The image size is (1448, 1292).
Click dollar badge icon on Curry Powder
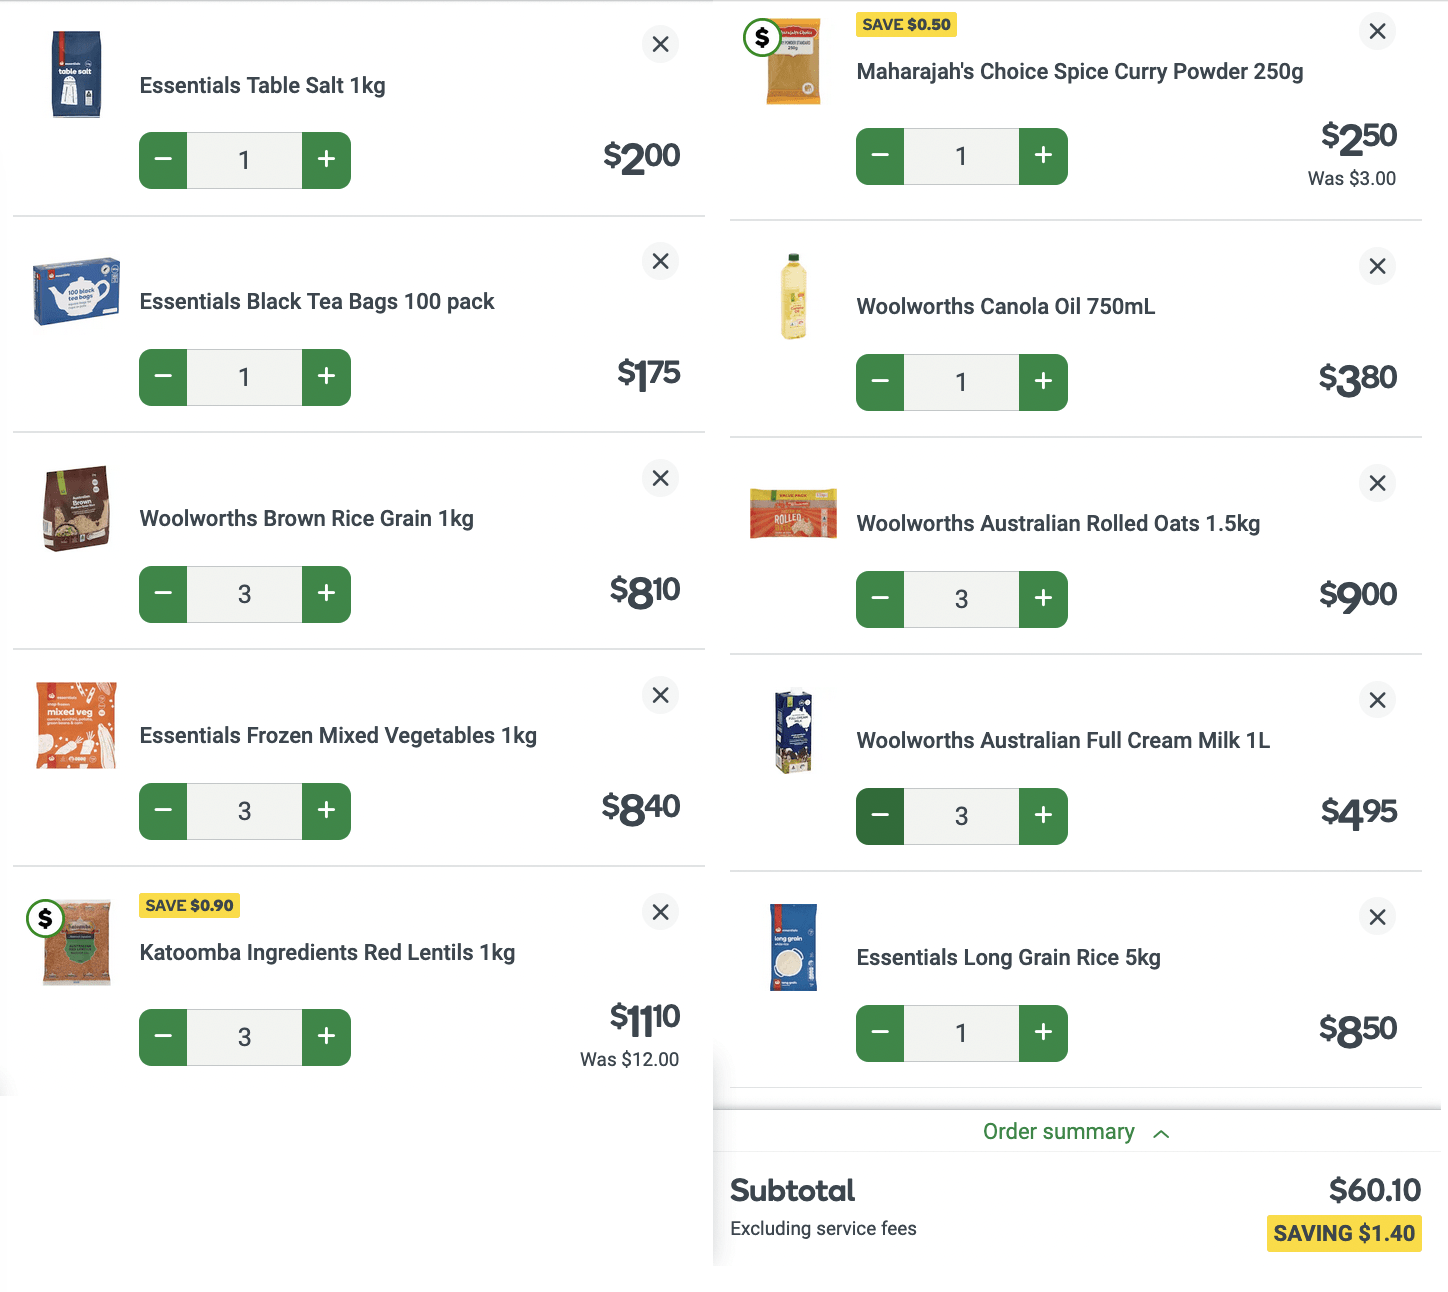pyautogui.click(x=762, y=38)
